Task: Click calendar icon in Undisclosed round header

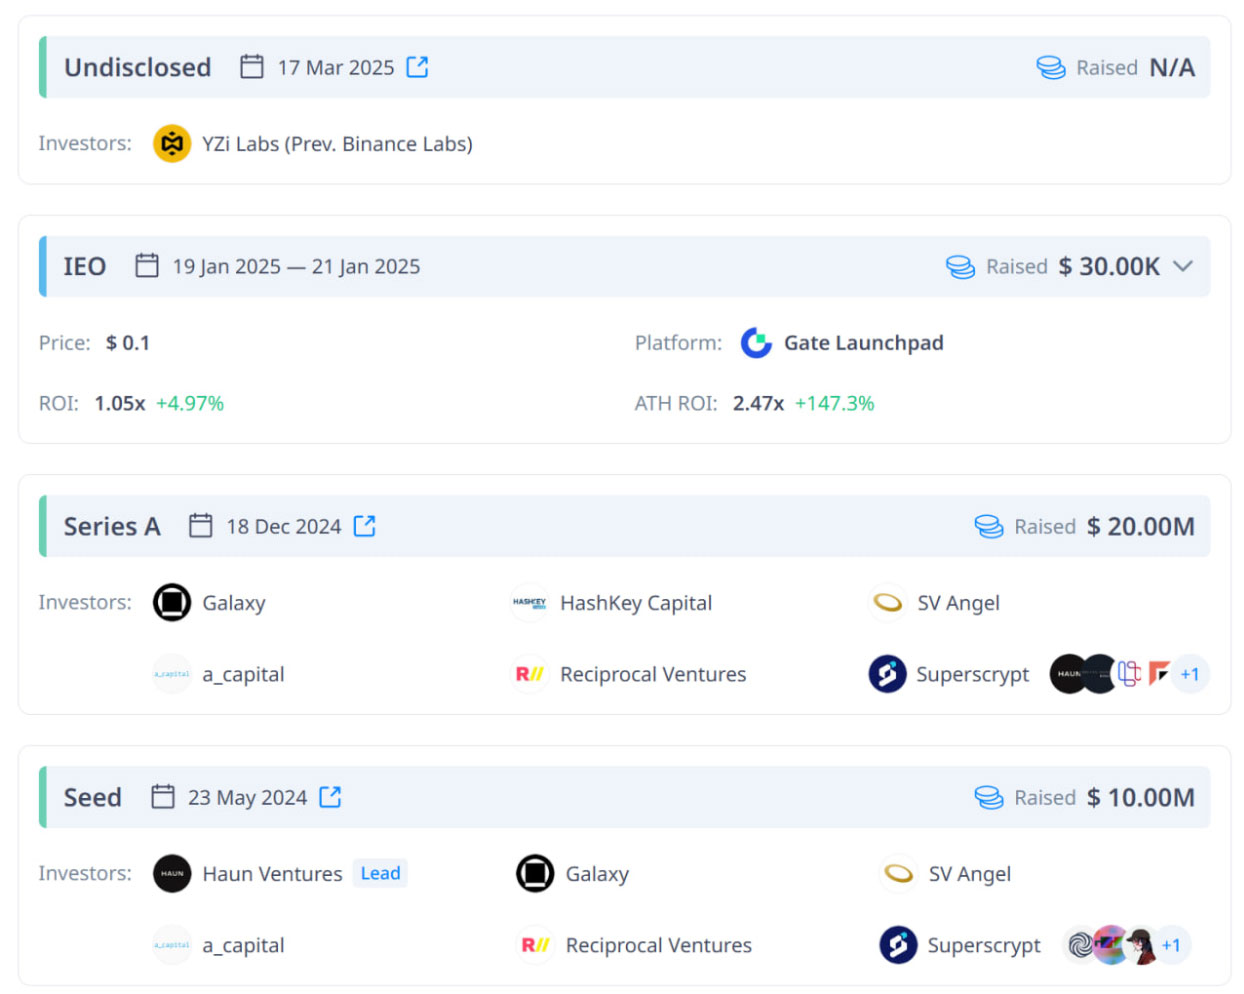Action: [252, 67]
